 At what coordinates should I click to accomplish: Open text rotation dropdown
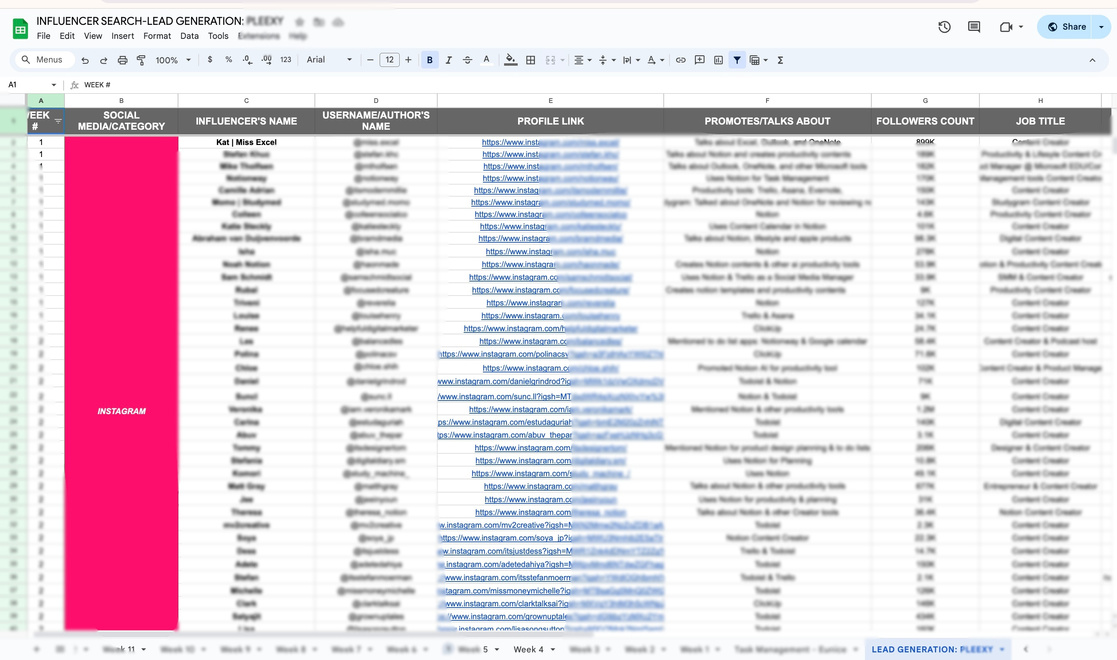pyautogui.click(x=655, y=61)
